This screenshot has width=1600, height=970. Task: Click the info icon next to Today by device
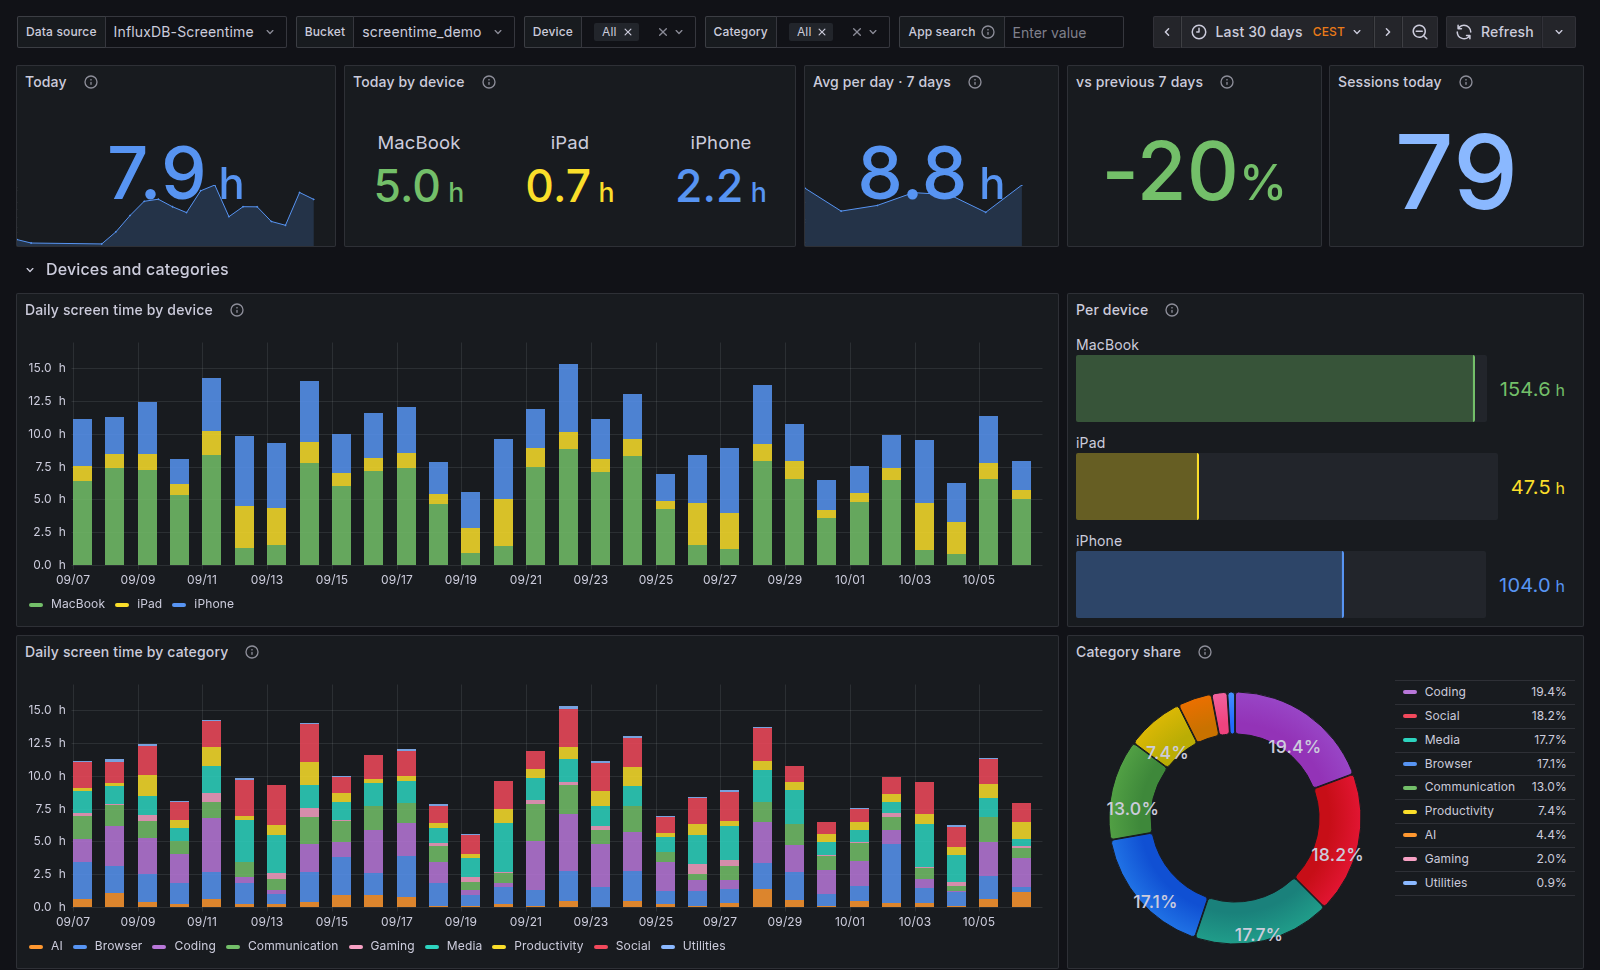point(489,82)
